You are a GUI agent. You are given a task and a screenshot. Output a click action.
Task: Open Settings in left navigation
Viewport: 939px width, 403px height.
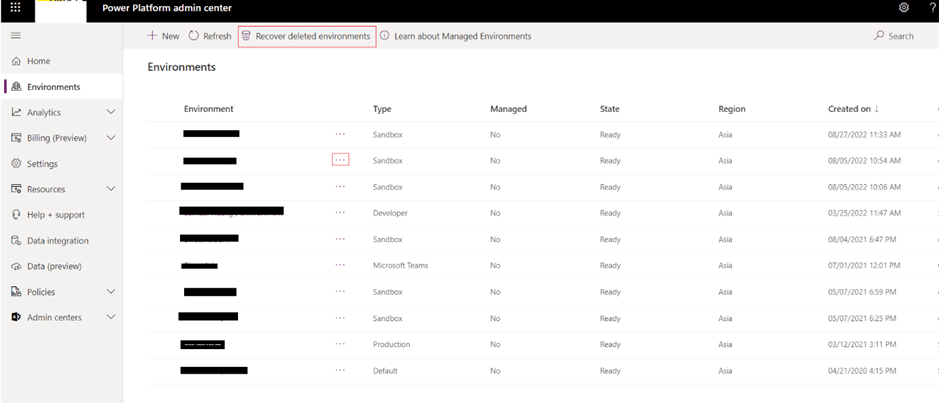click(42, 163)
